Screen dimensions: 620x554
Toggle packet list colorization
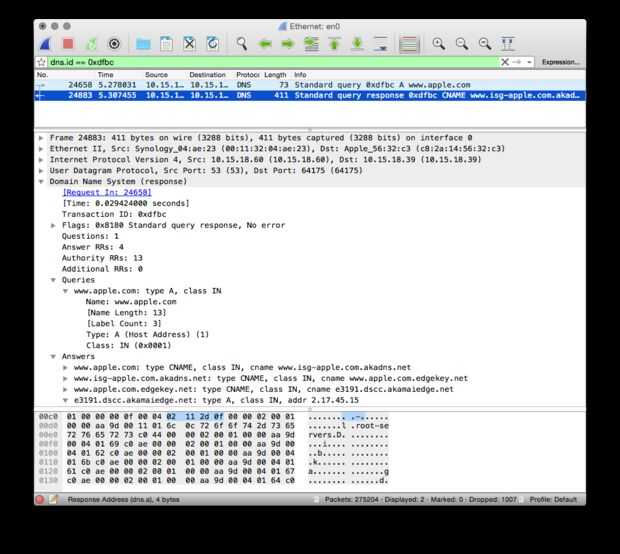pos(409,43)
